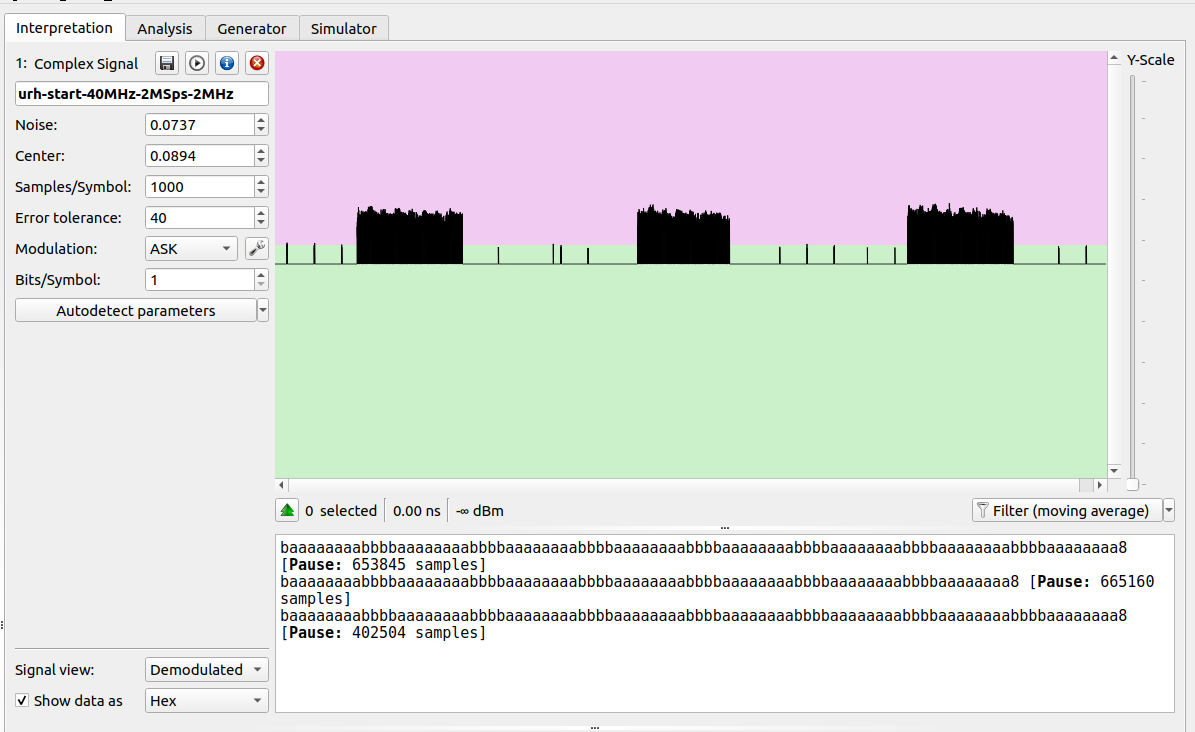Click the 0.00 ns duration readout
The width and height of the screenshot is (1195, 732).
[417, 511]
